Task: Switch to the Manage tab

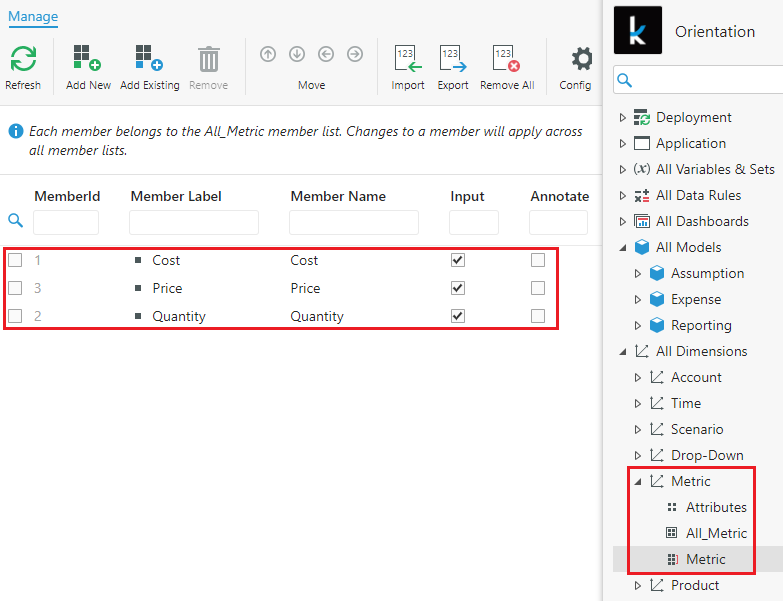Action: 33,16
